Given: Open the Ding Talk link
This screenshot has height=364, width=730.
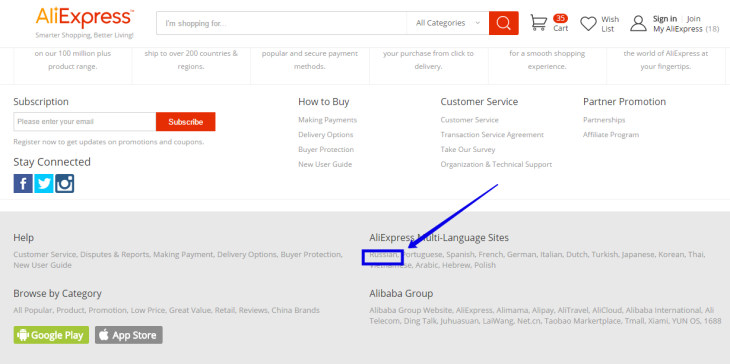Looking at the screenshot, I should click(x=420, y=321).
